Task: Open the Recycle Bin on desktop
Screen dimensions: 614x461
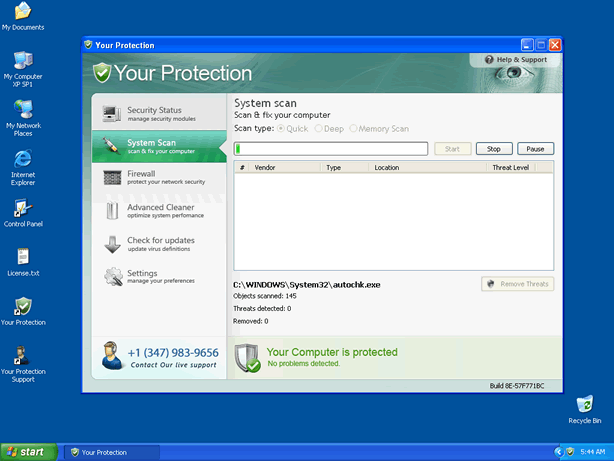Action: pyautogui.click(x=585, y=406)
